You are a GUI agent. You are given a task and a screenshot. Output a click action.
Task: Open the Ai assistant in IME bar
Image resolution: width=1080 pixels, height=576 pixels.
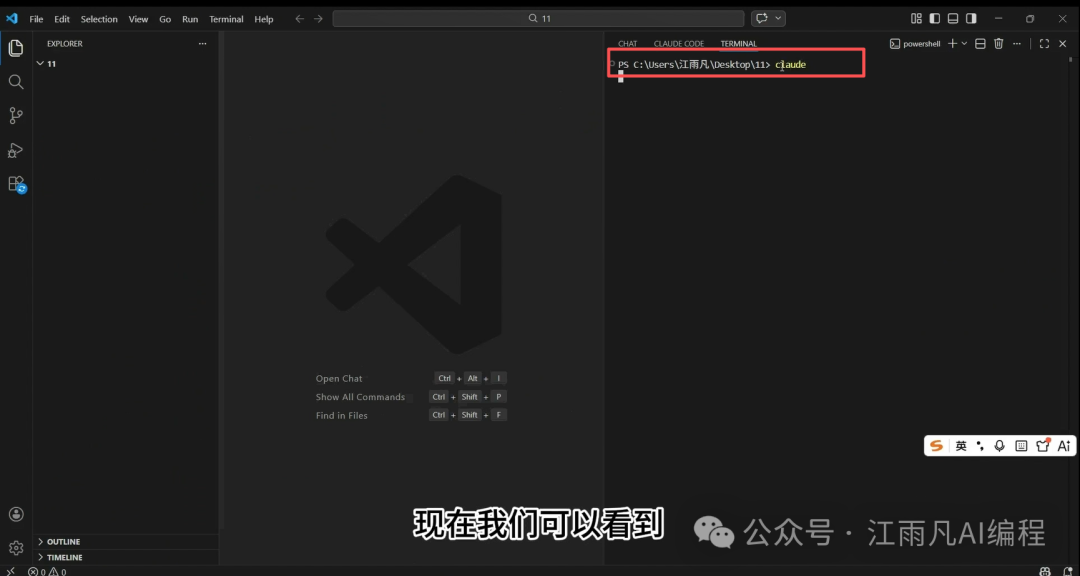tap(1064, 446)
